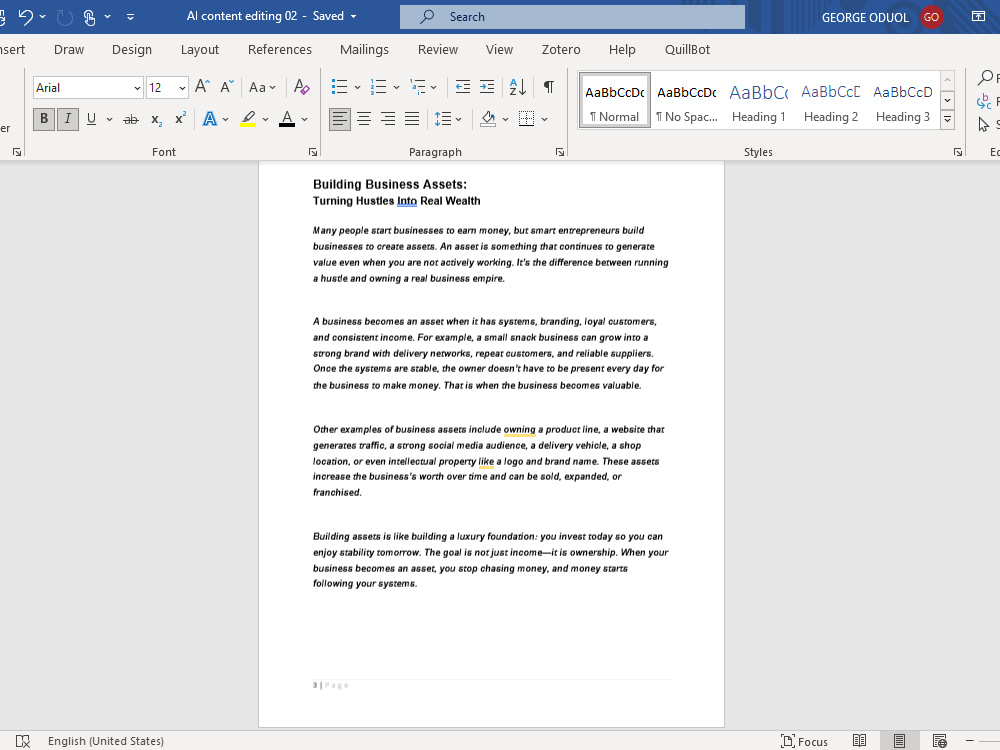Viewport: 1000px width, 750px height.
Task: Click the Find magnifier icon in Editing
Action: (x=985, y=78)
